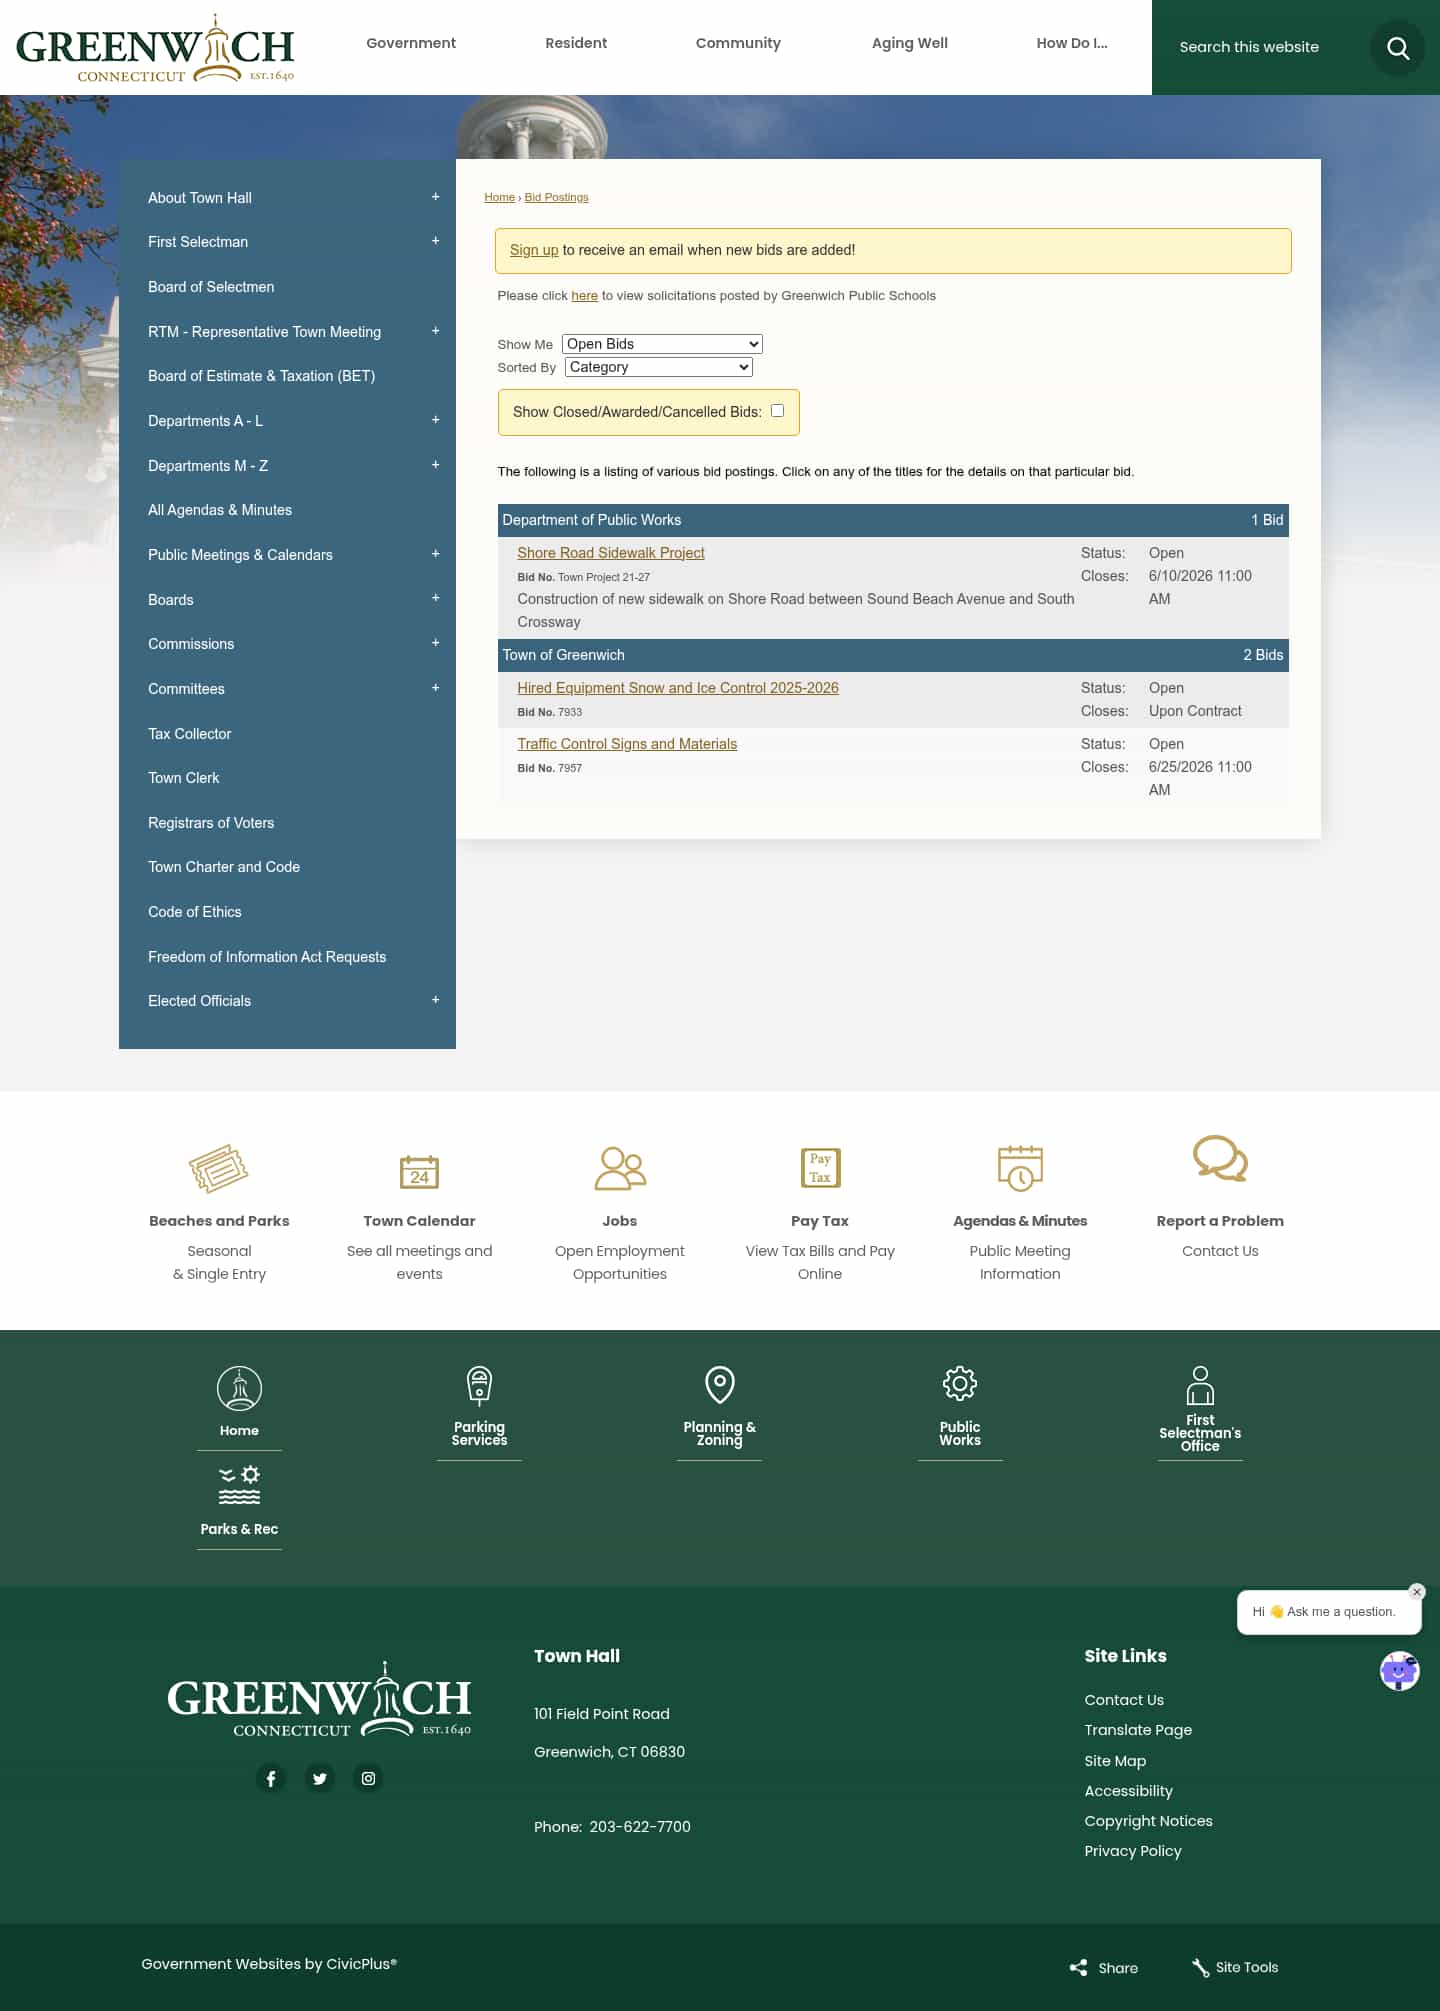Viewport: 1440px width, 2011px height.
Task: Open the Town Calendar icon
Action: coord(419,1171)
